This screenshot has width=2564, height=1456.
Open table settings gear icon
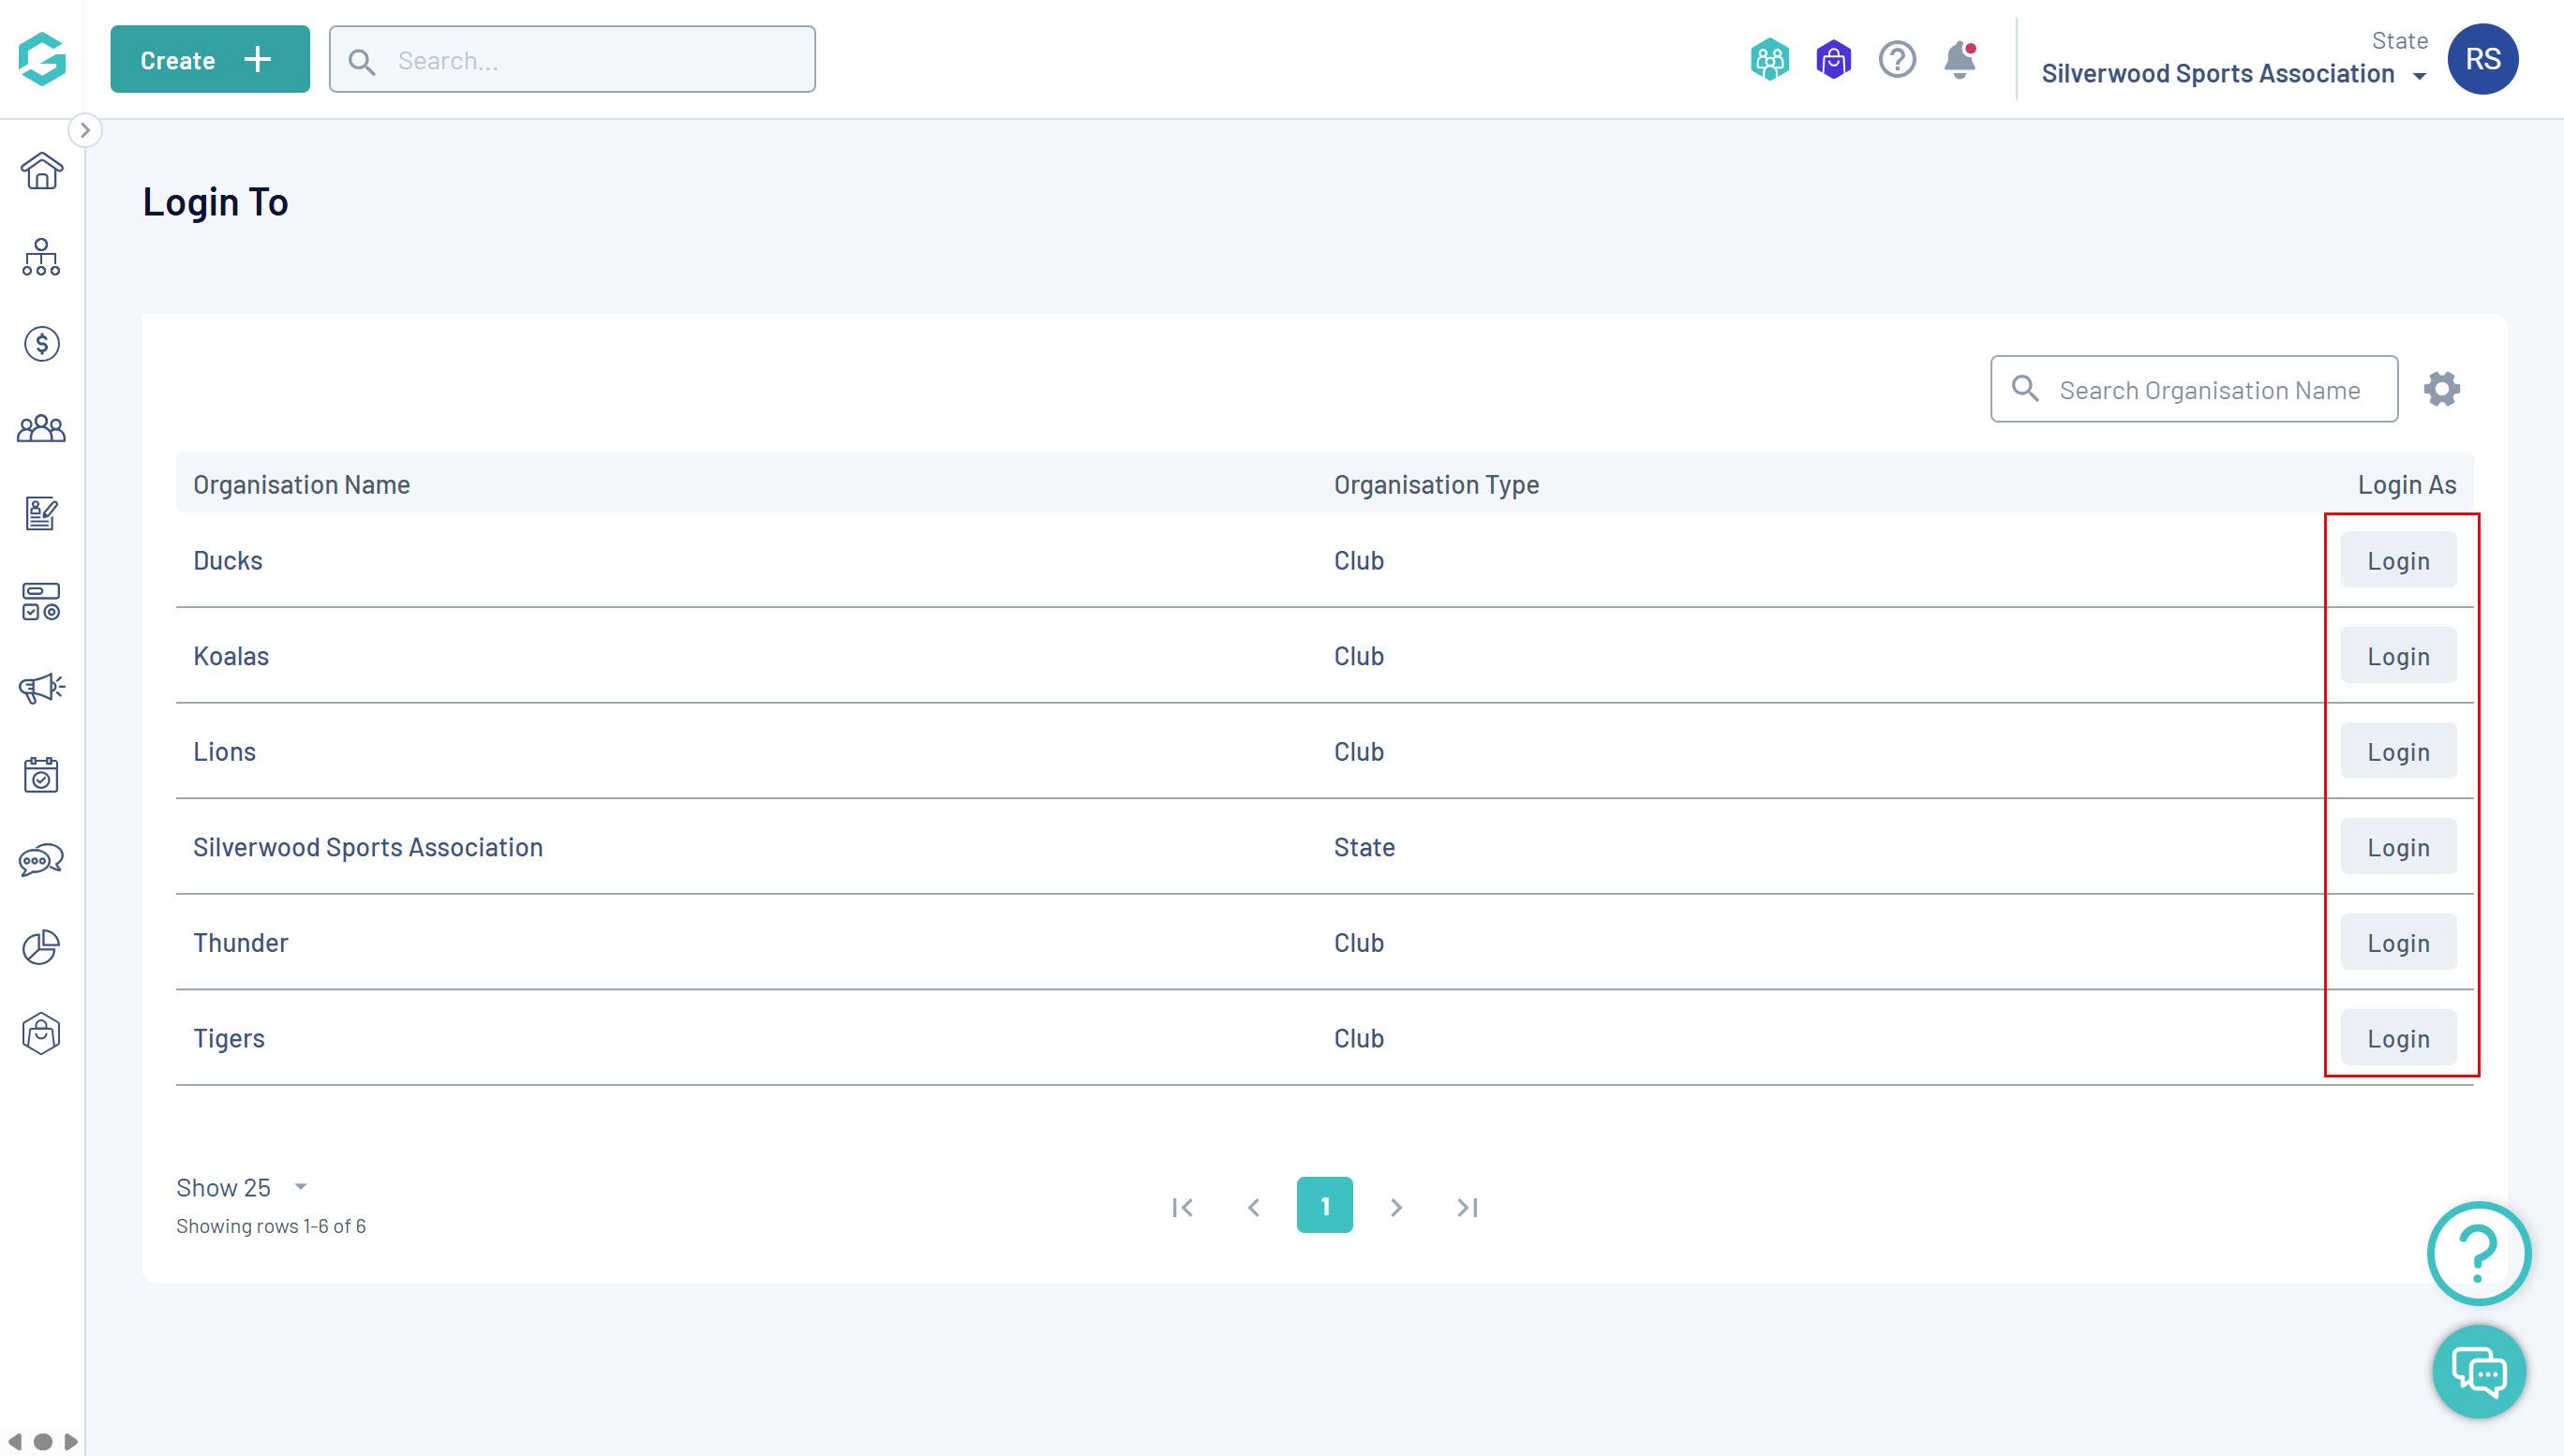click(x=2441, y=389)
